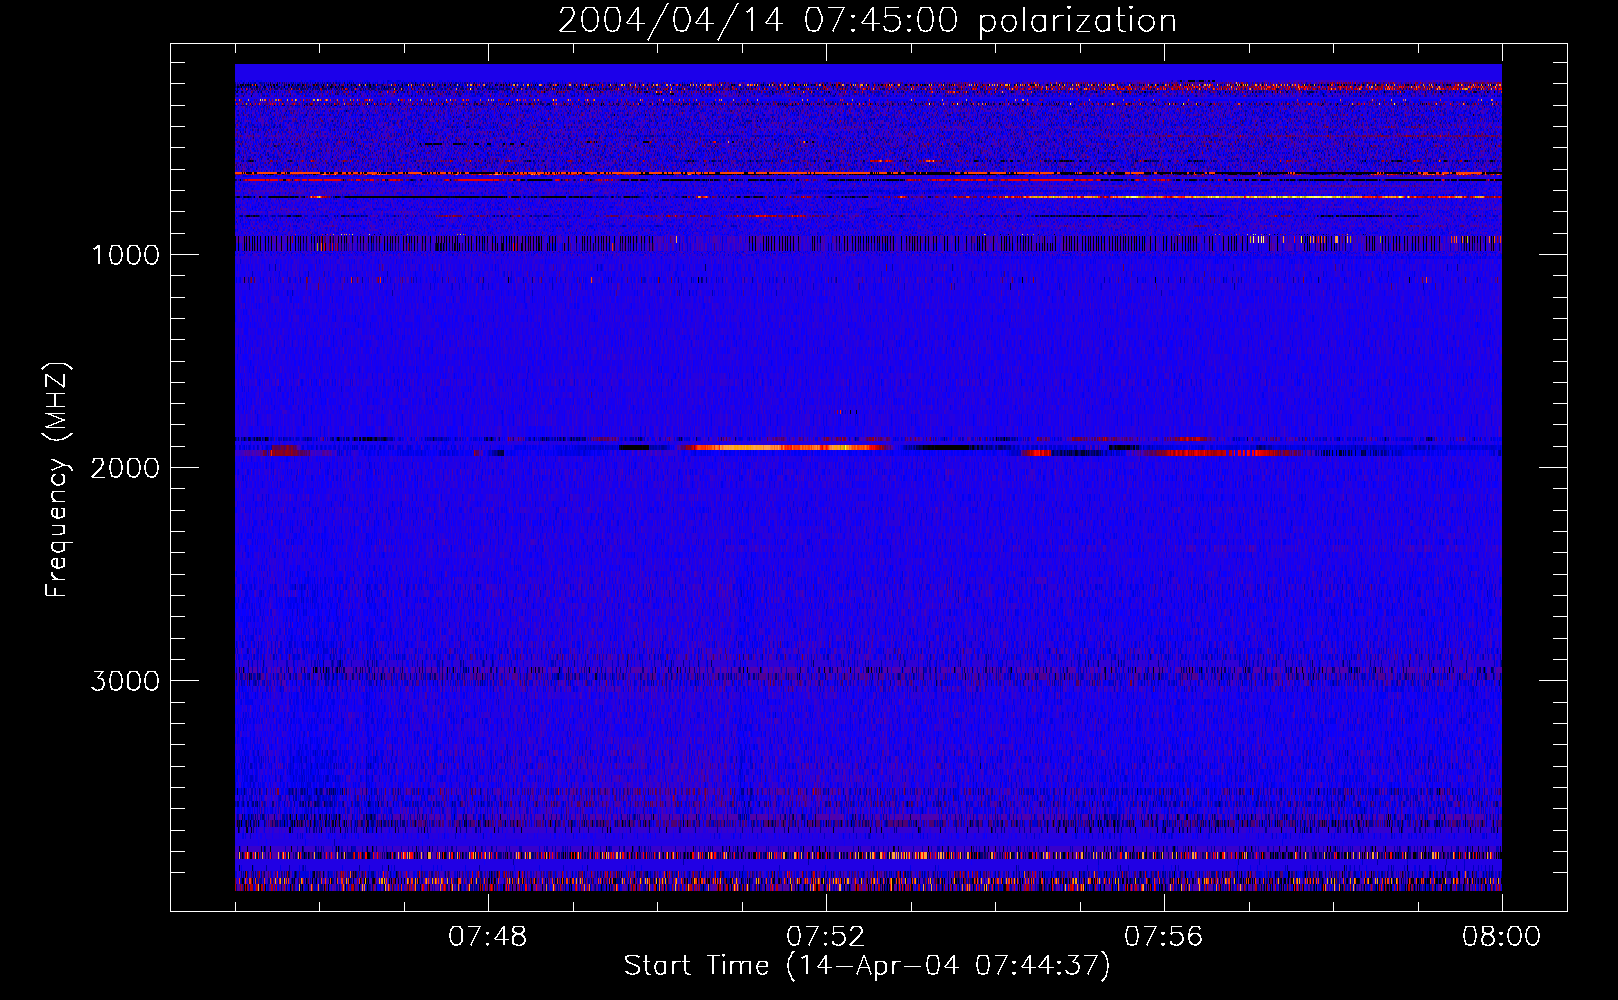Select the 1000 frequency tick label
Image resolution: width=1618 pixels, height=1000 pixels.
(125, 255)
